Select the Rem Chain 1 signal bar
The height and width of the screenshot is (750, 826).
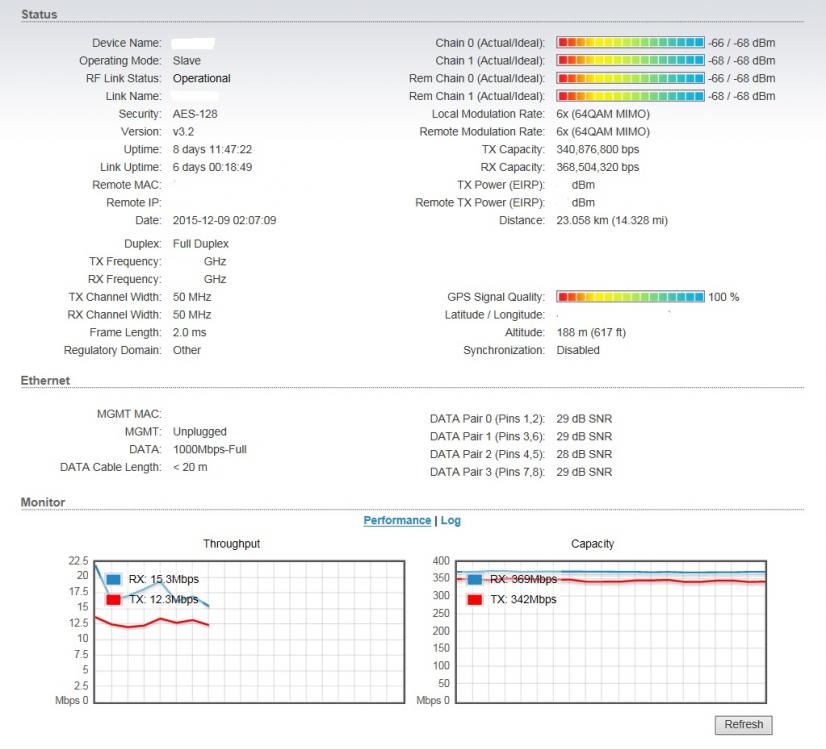tap(630, 96)
